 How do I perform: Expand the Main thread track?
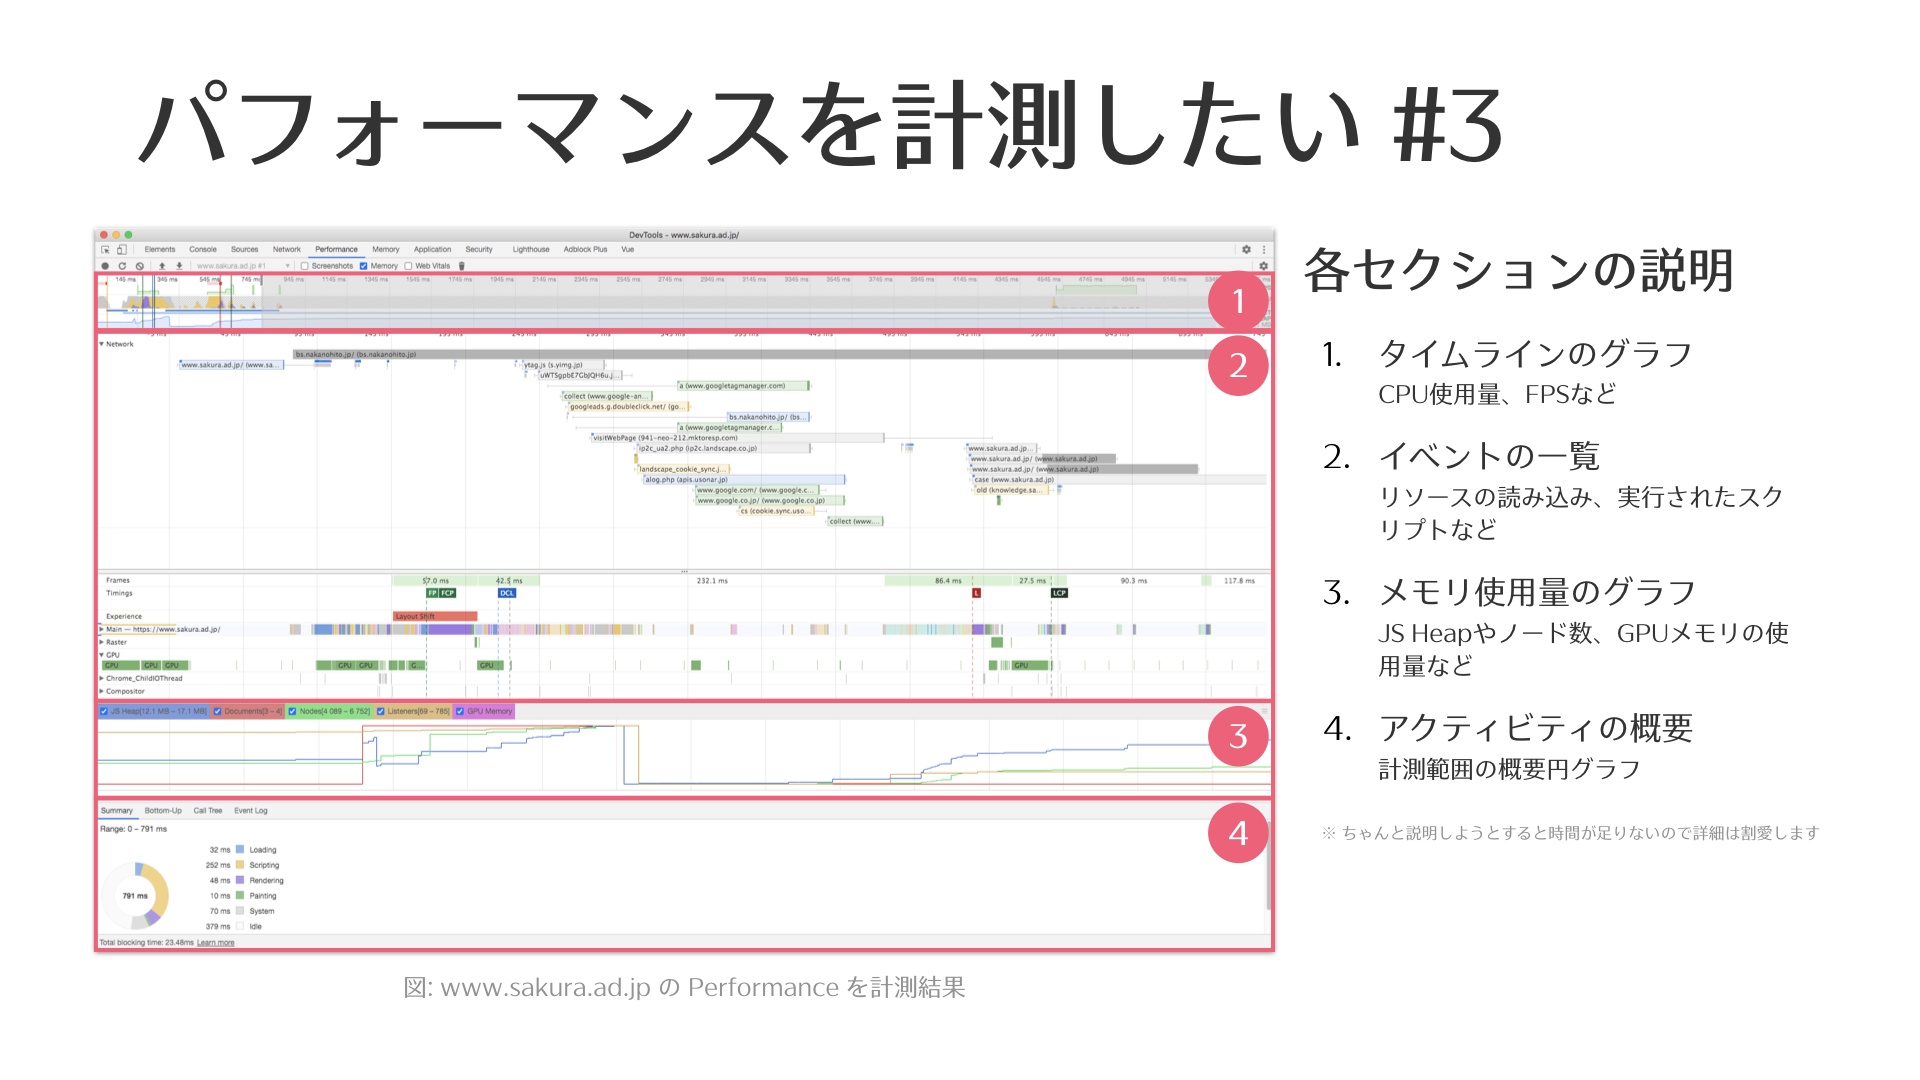pyautogui.click(x=102, y=629)
